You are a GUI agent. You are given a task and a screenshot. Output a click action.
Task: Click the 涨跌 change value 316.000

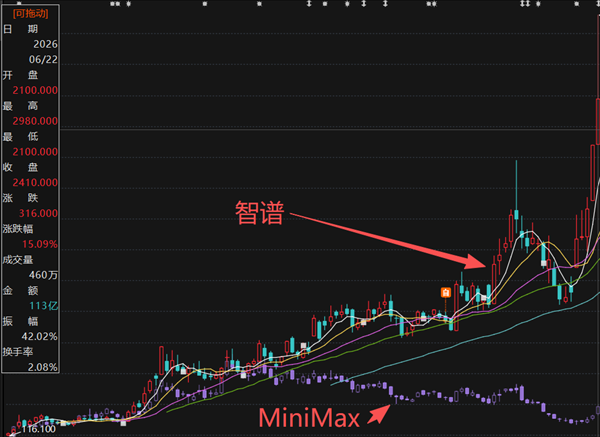[38, 214]
